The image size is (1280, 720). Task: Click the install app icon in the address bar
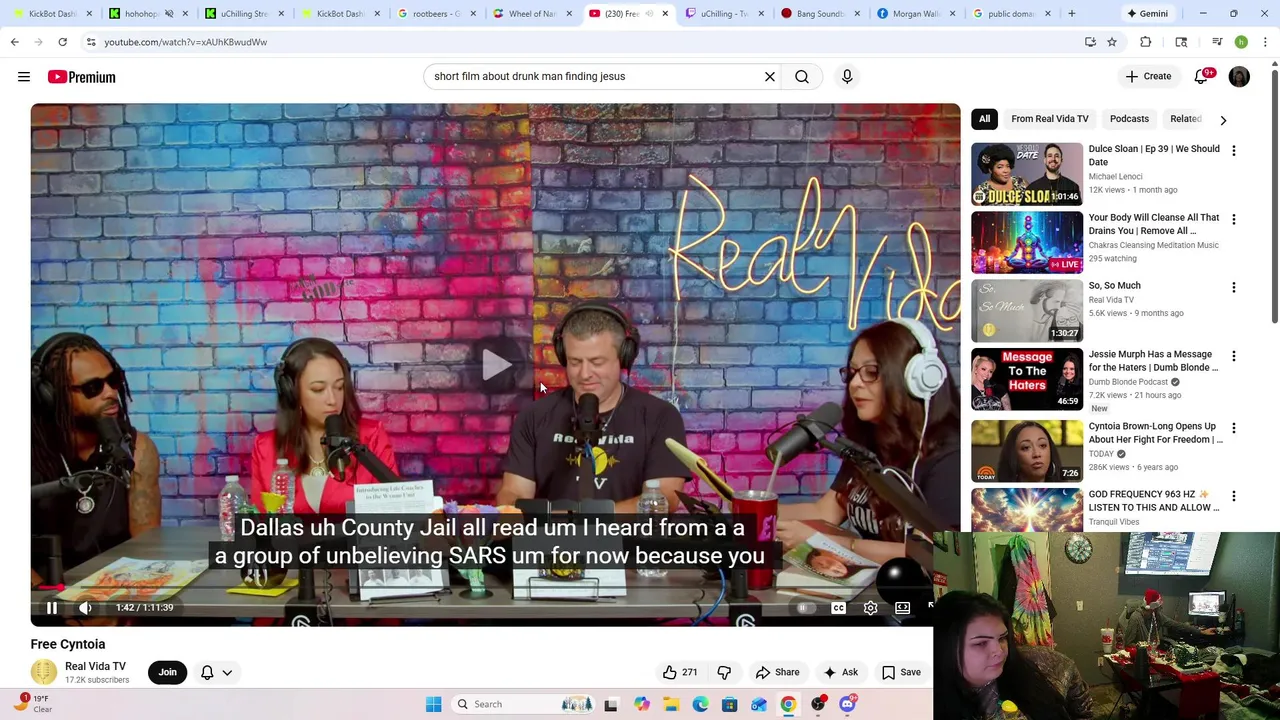click(1090, 42)
